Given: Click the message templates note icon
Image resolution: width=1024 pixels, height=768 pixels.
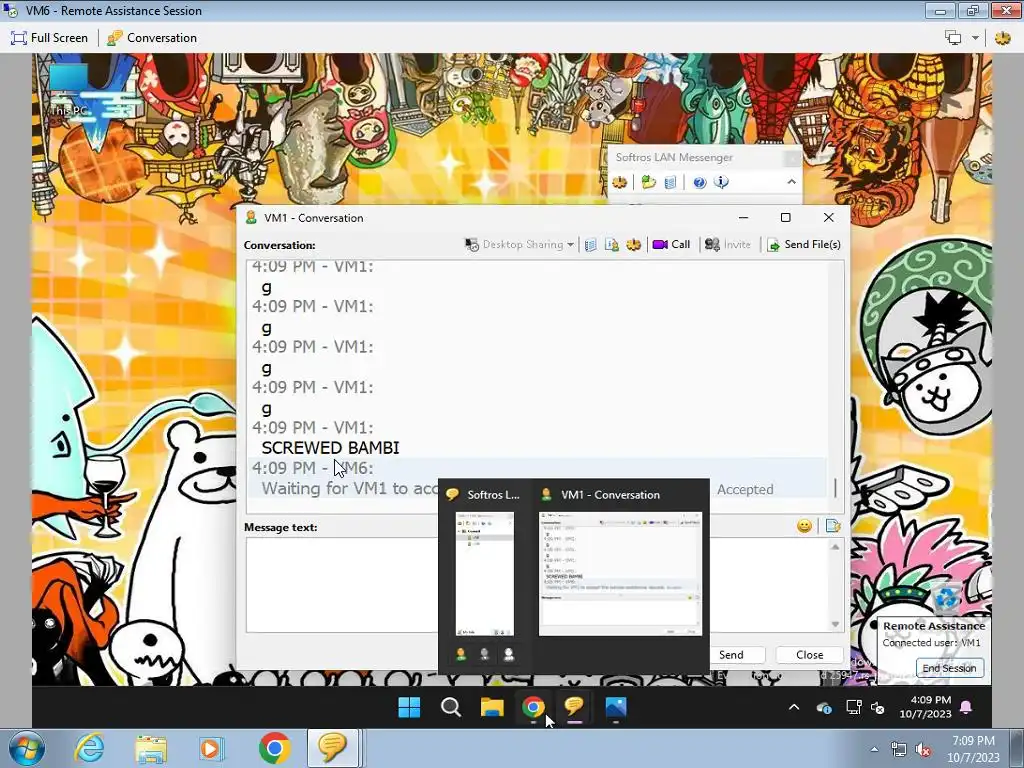Looking at the screenshot, I should (x=833, y=526).
